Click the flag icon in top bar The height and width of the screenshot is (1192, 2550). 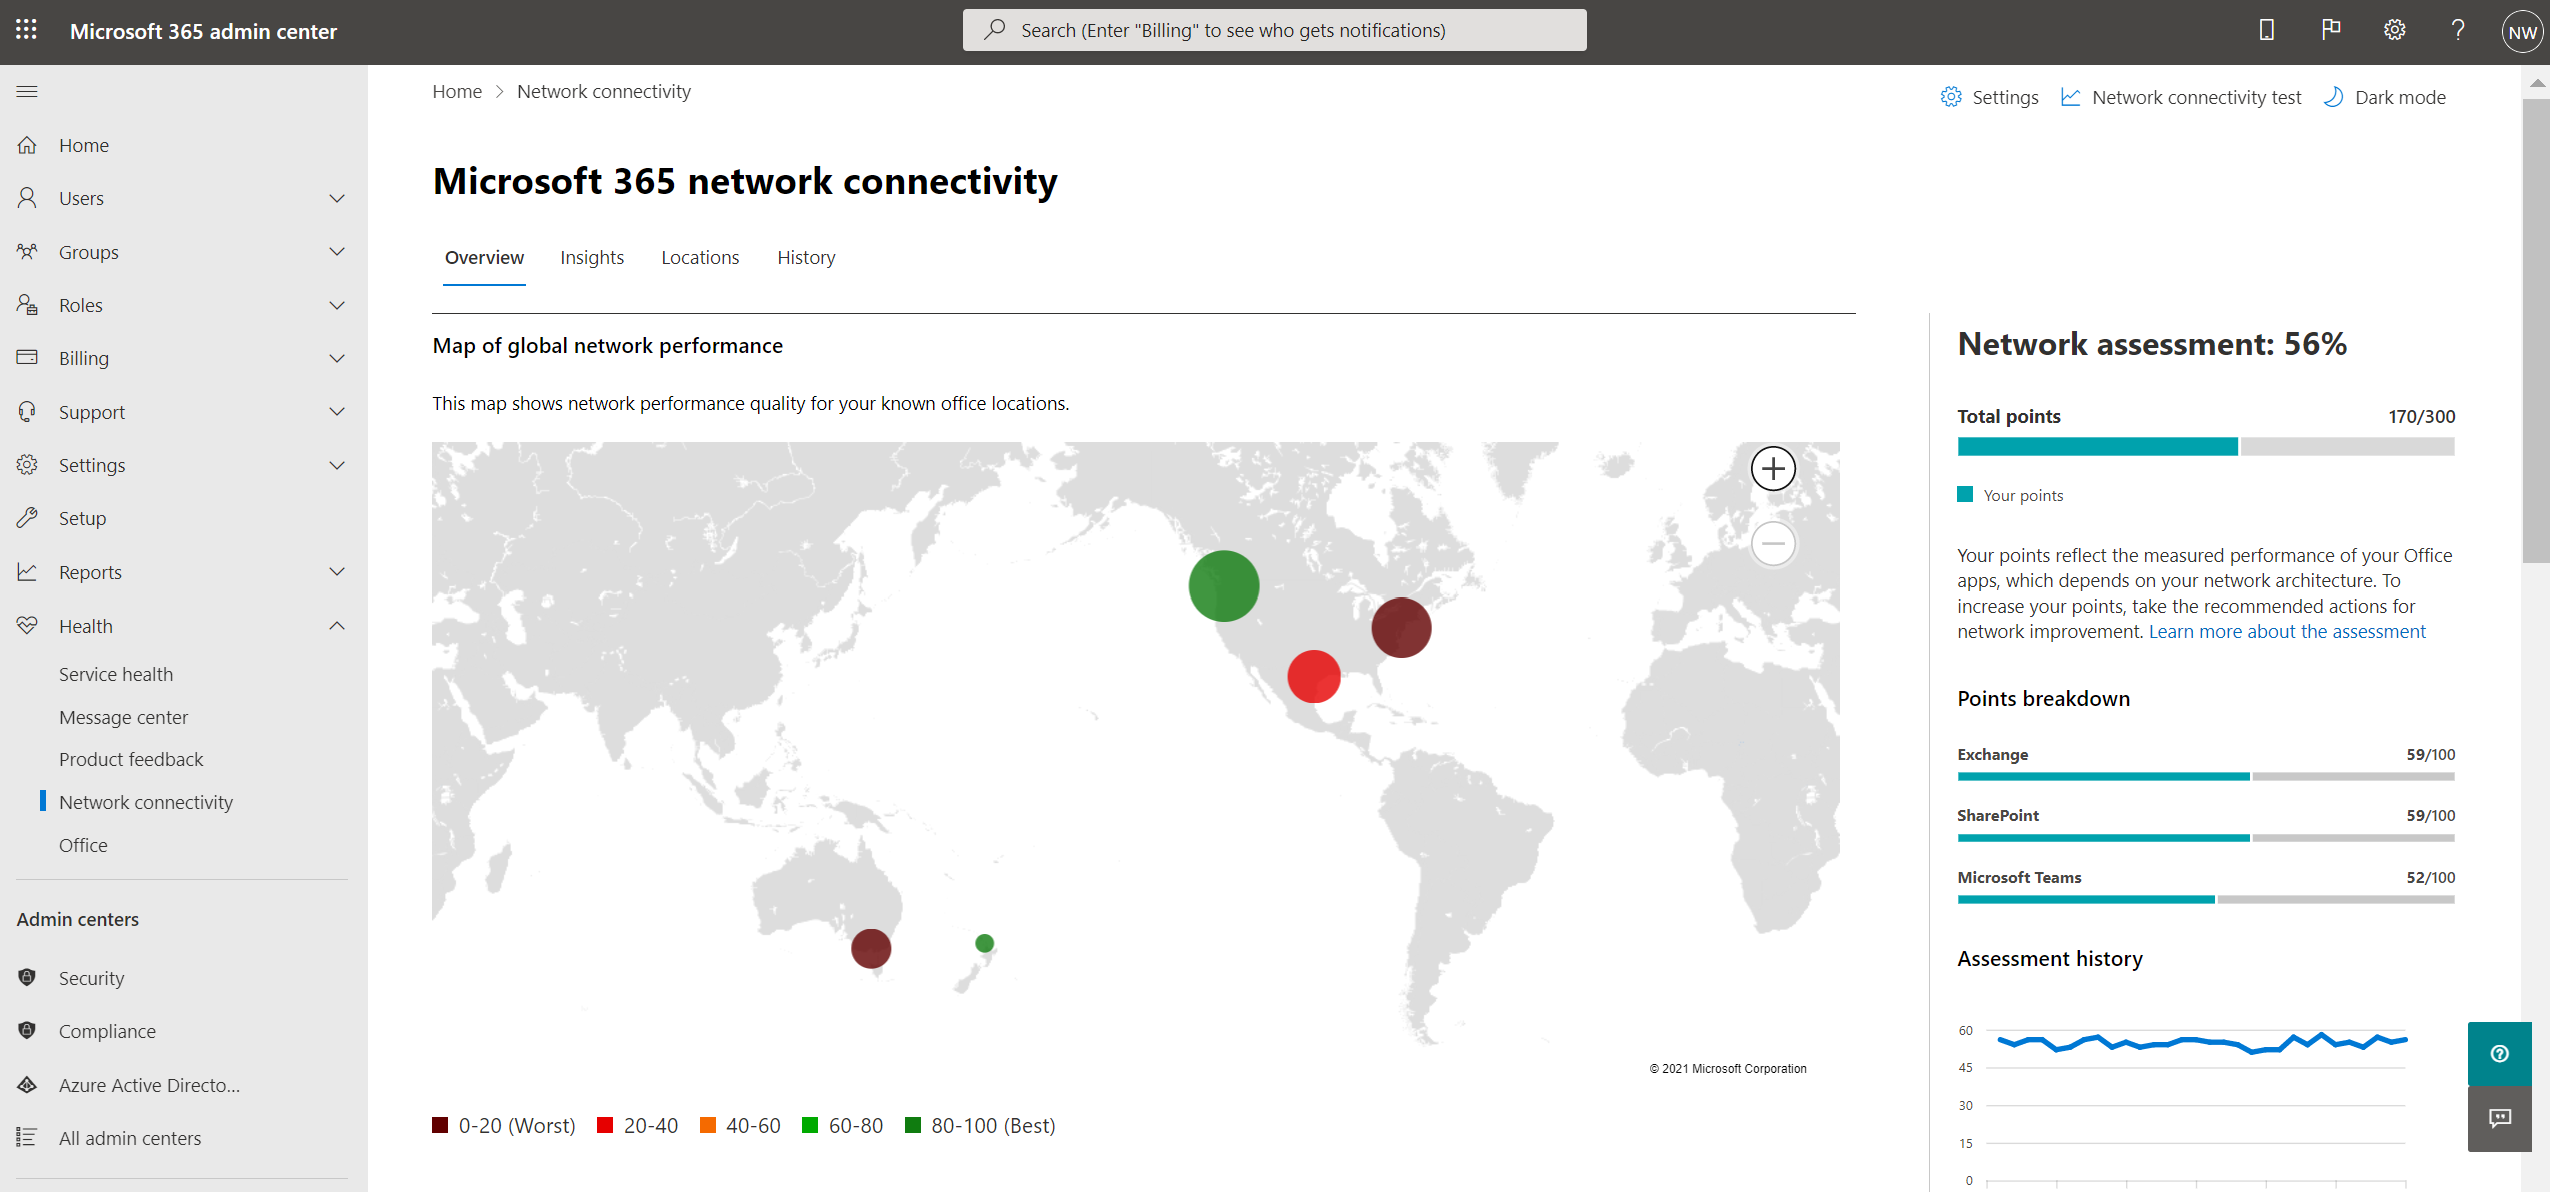coord(2329,31)
